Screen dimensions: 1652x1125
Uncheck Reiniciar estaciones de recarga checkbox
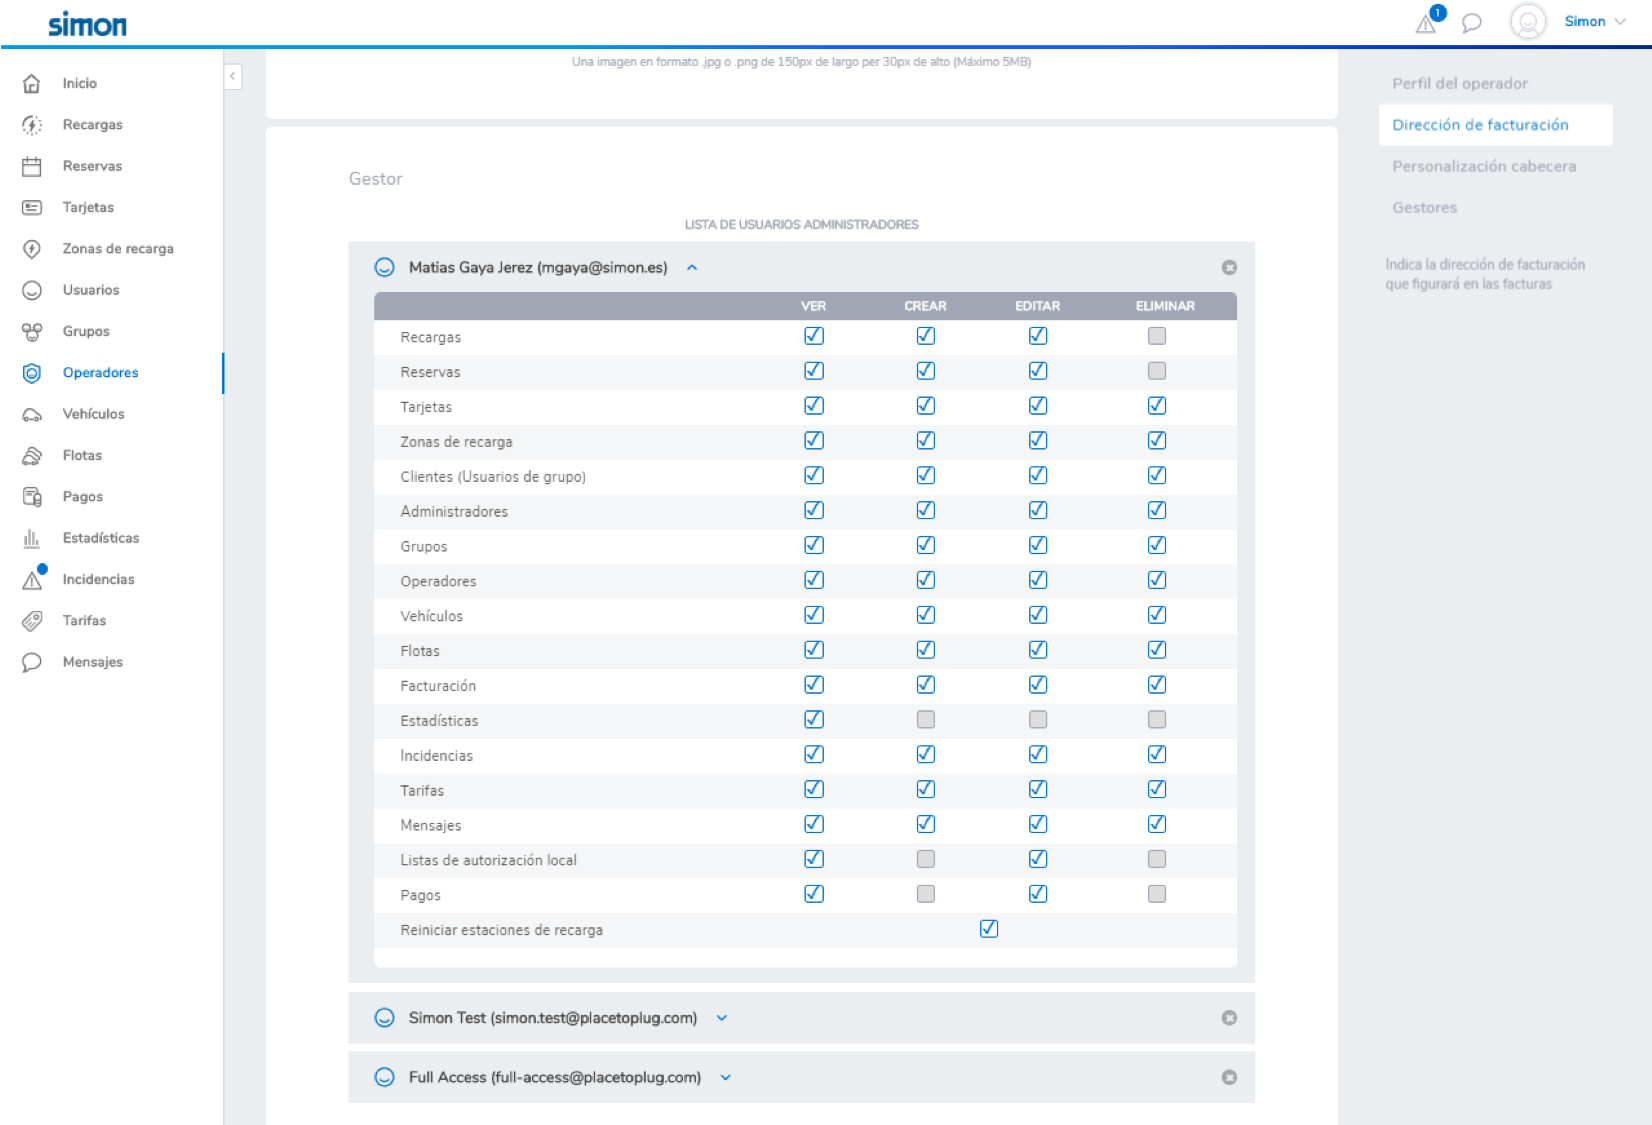tap(989, 929)
